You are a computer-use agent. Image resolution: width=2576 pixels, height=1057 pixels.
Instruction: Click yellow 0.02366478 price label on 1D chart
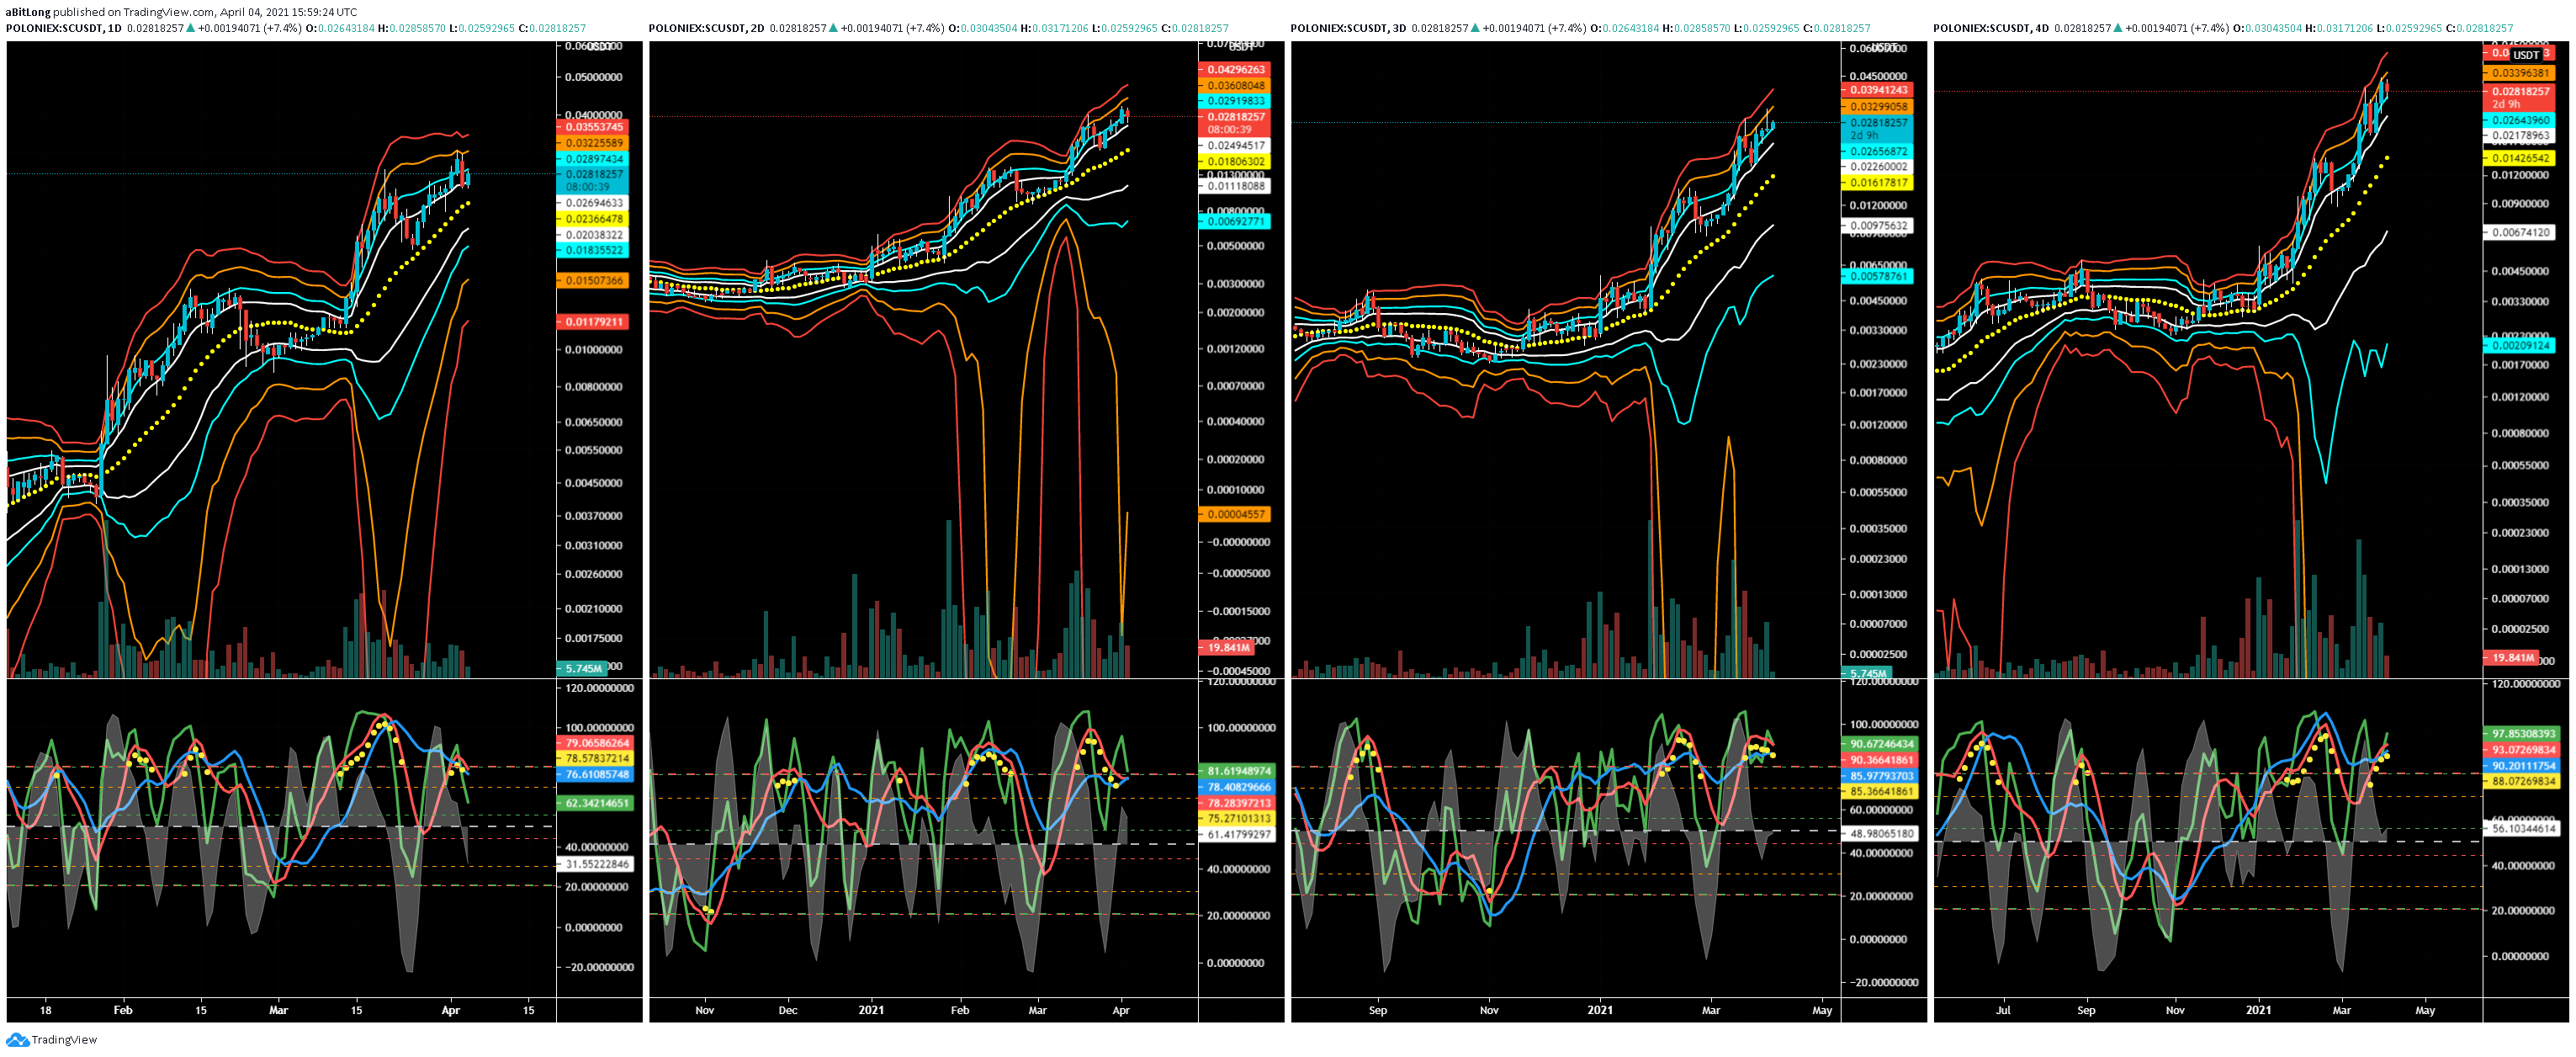pos(593,219)
